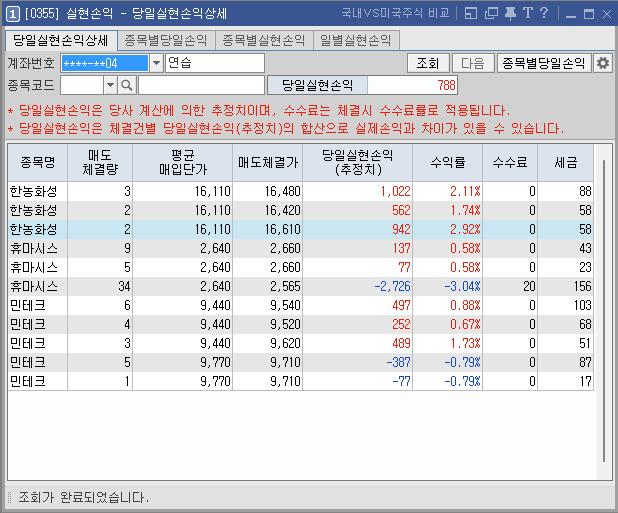This screenshot has height=513, width=618.
Task: Close the 실현손익 window
Action: [607, 14]
